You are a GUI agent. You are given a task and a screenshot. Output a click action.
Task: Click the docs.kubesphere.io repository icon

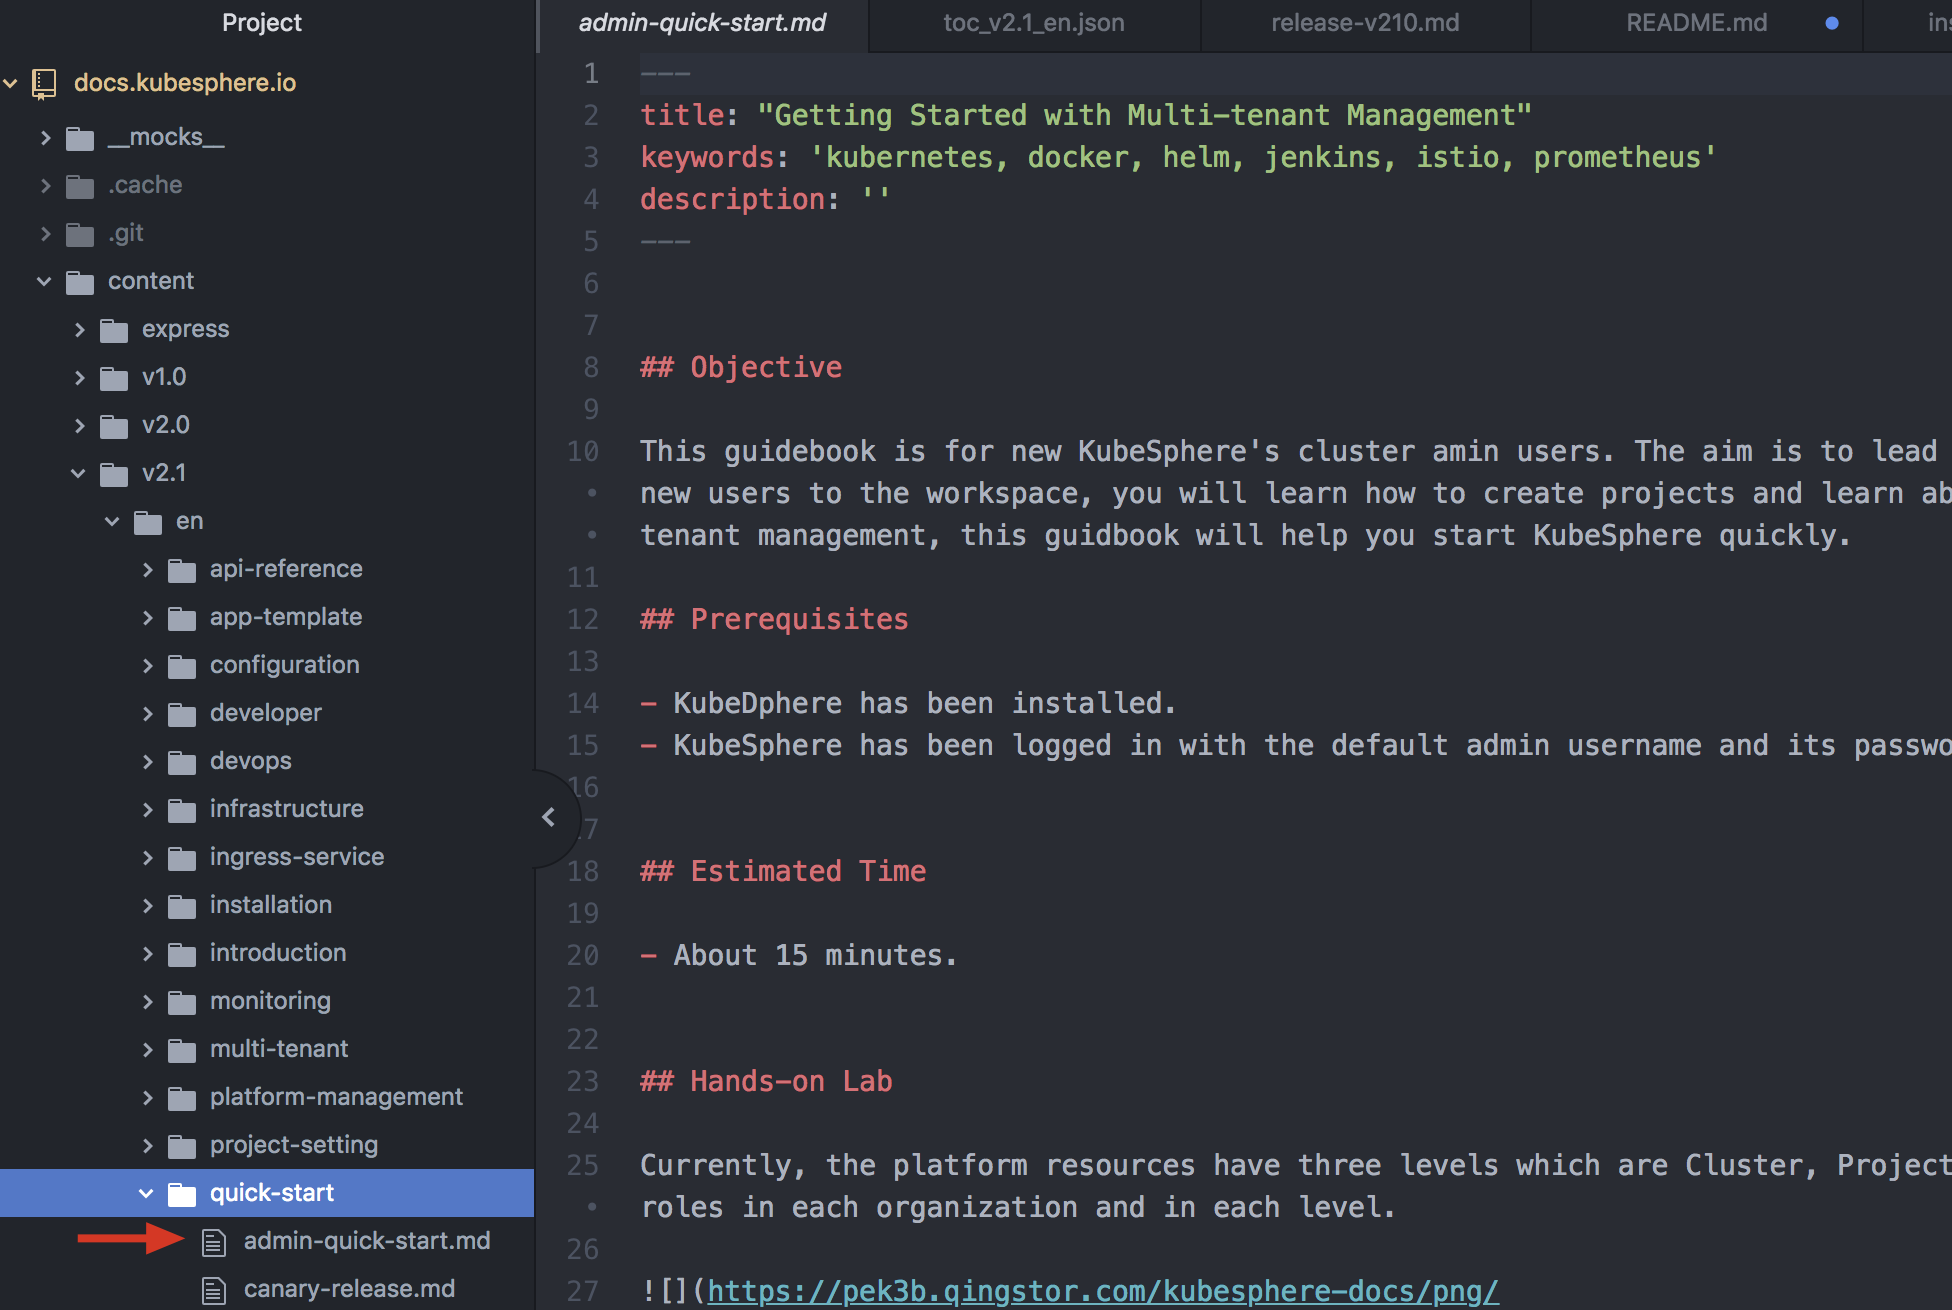[x=44, y=84]
